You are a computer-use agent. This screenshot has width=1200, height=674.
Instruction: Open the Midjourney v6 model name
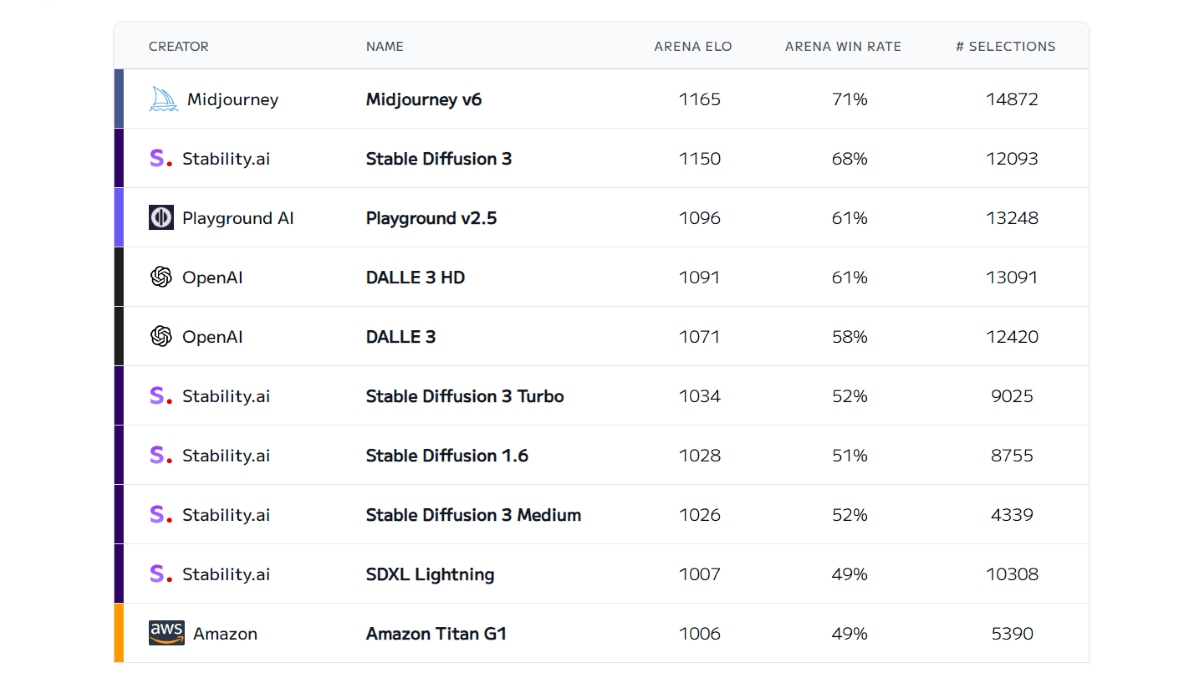click(424, 99)
